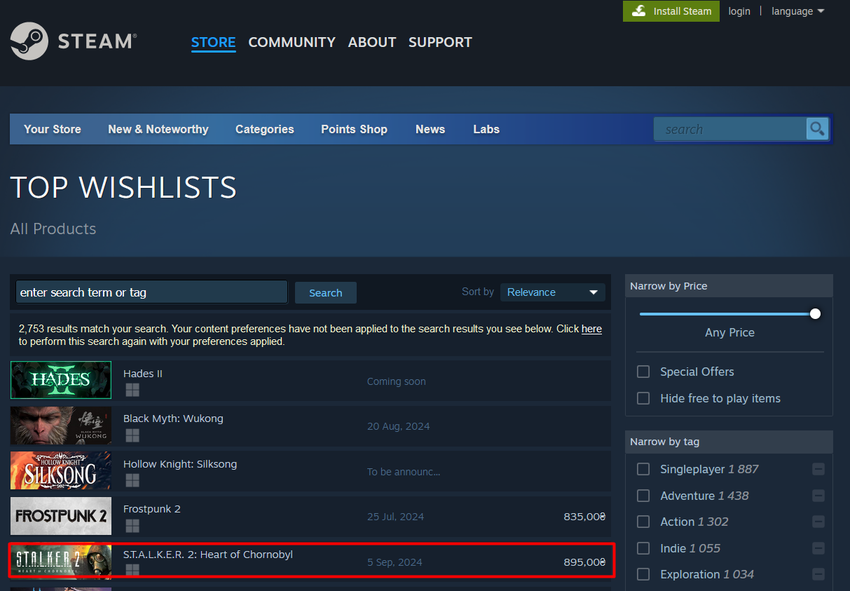Click Windows platform icon under Frostpunk 2
This screenshot has height=591, width=850.
(132, 526)
